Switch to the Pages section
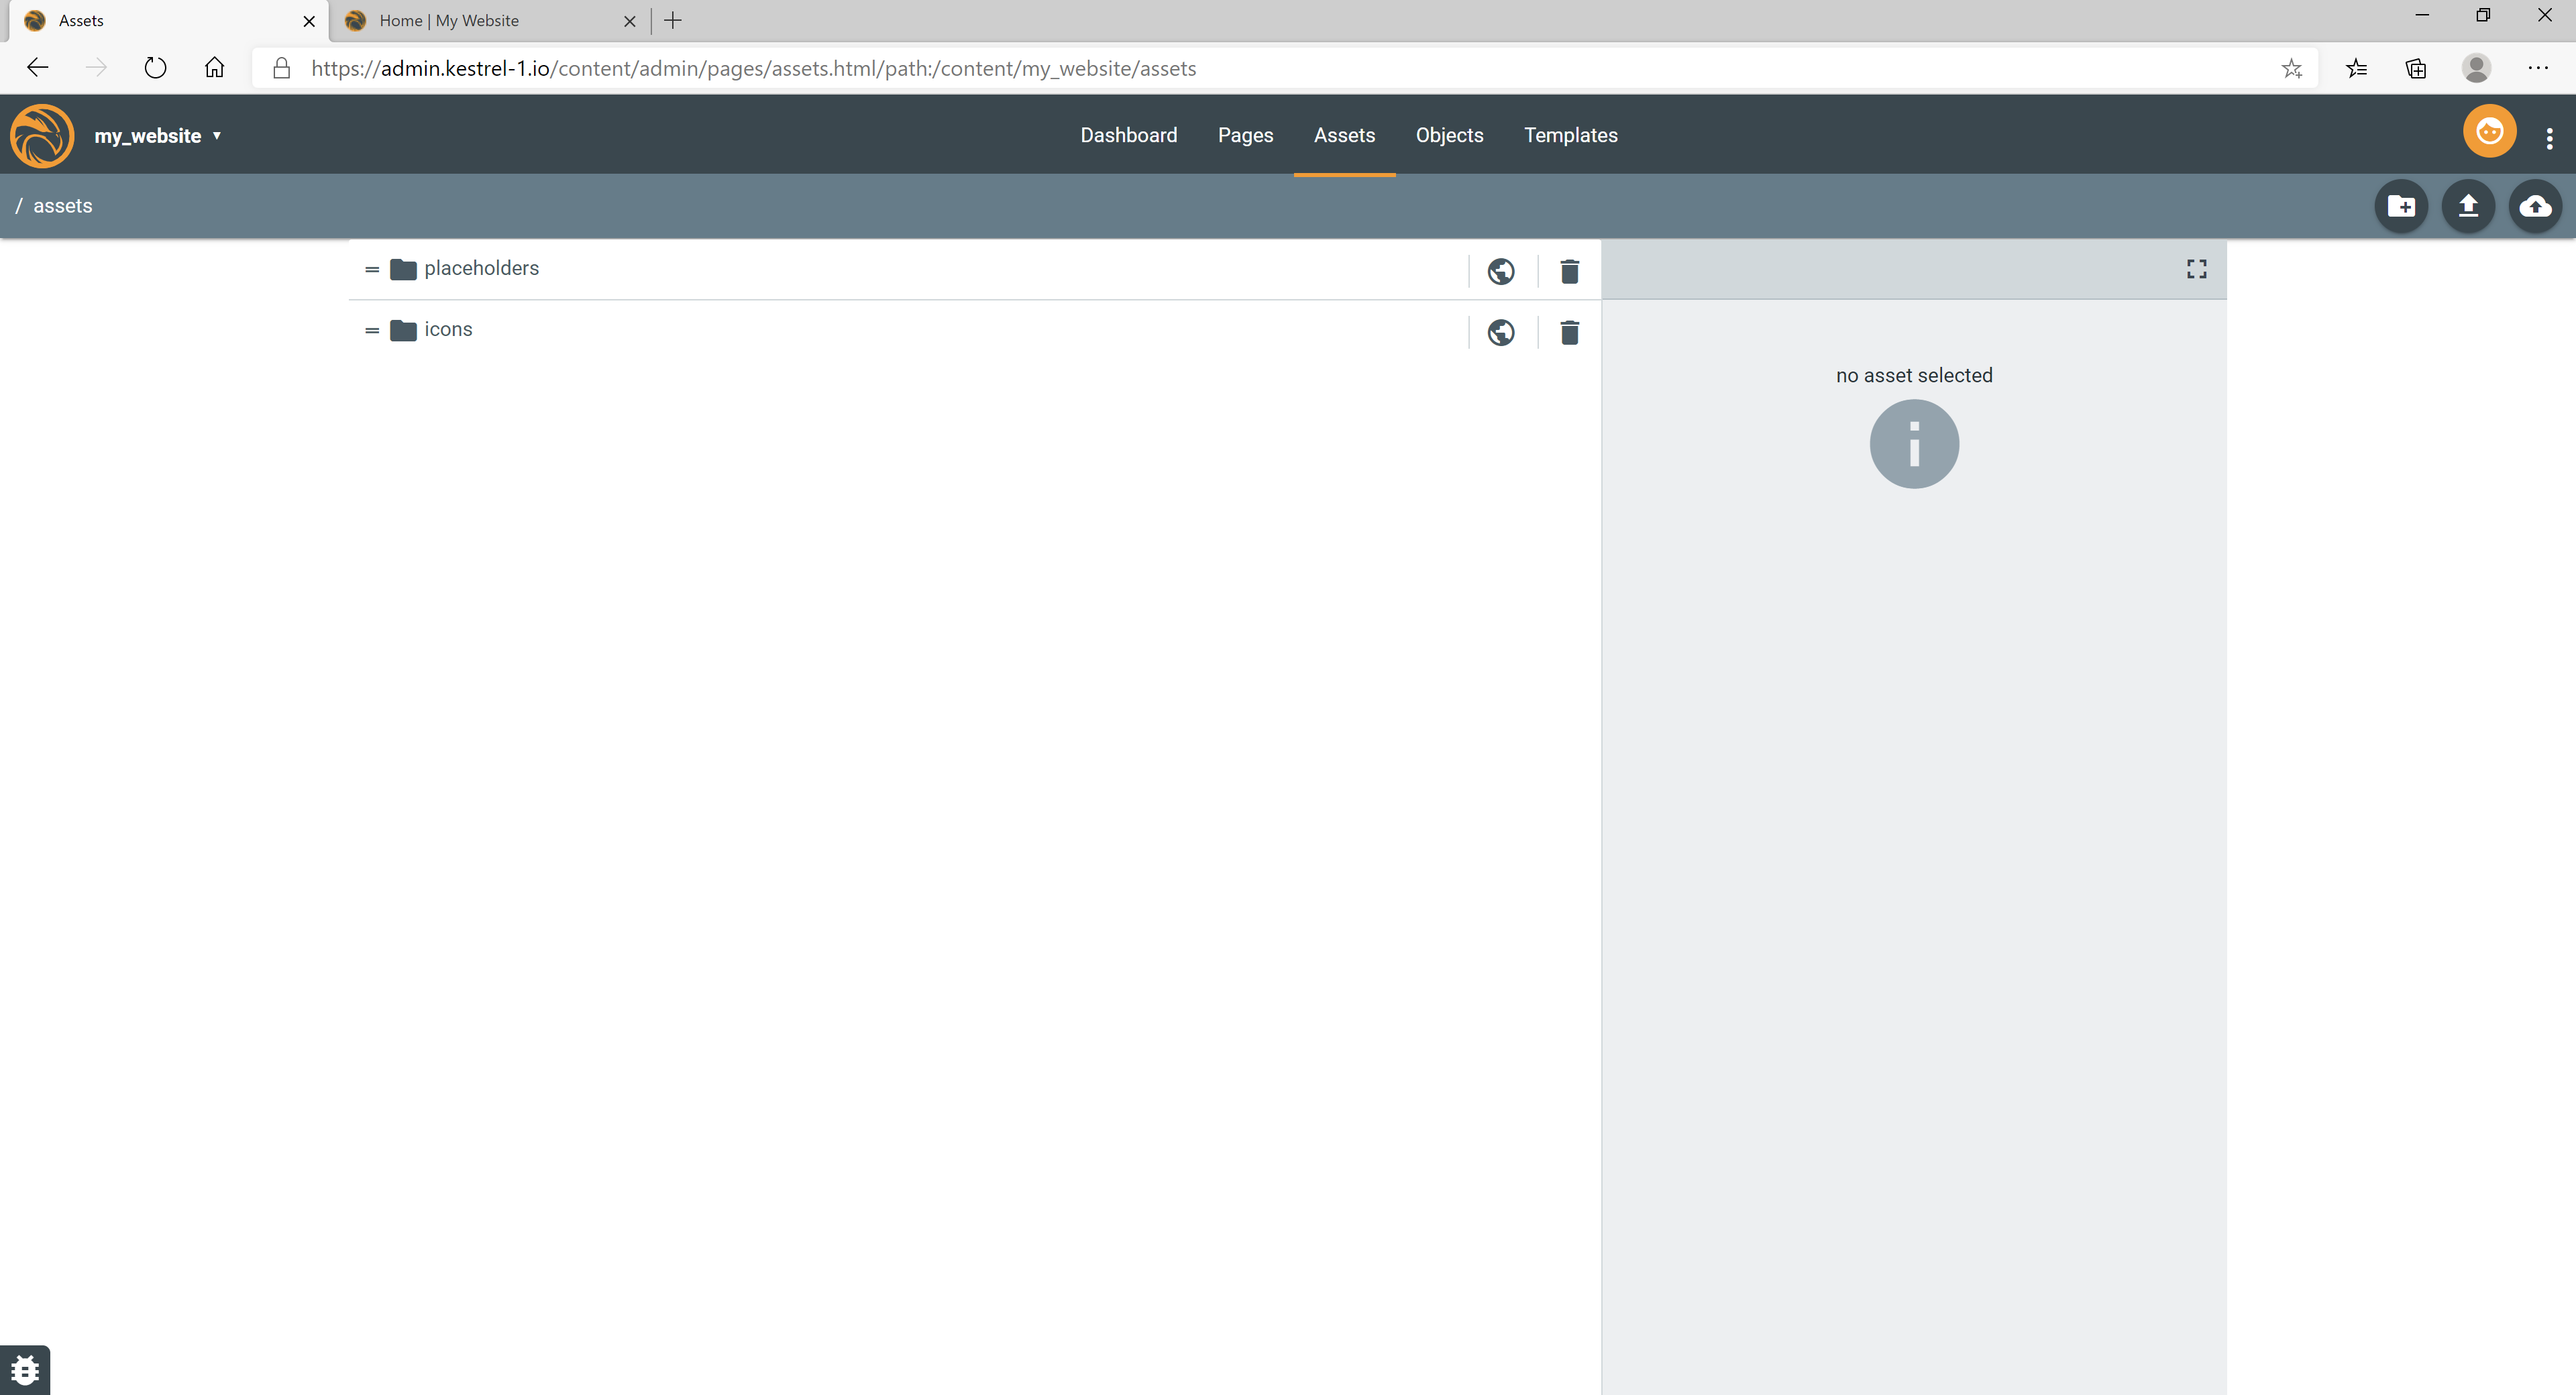 (1245, 135)
